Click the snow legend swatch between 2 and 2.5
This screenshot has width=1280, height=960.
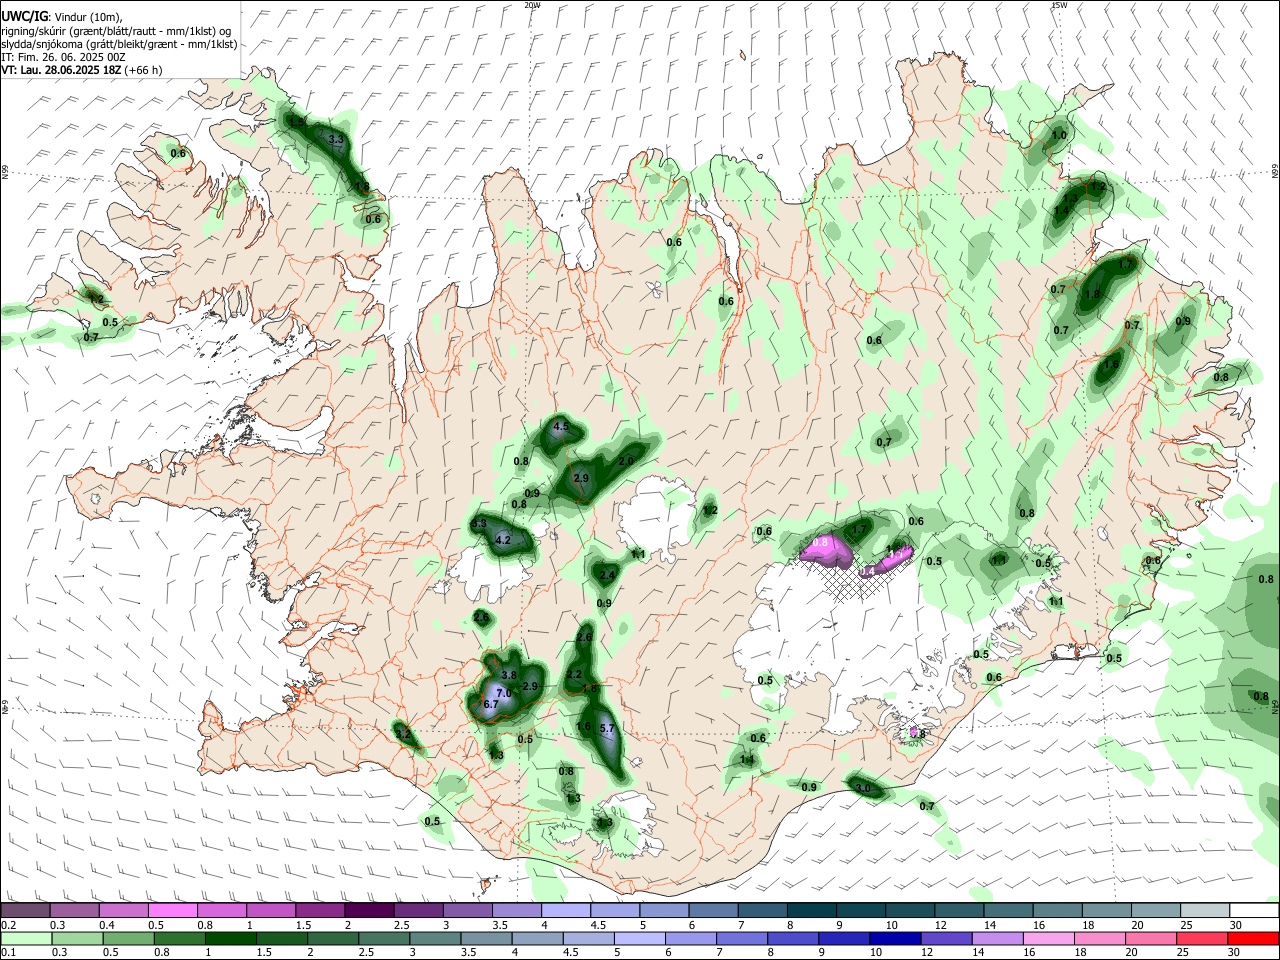coord(369,911)
